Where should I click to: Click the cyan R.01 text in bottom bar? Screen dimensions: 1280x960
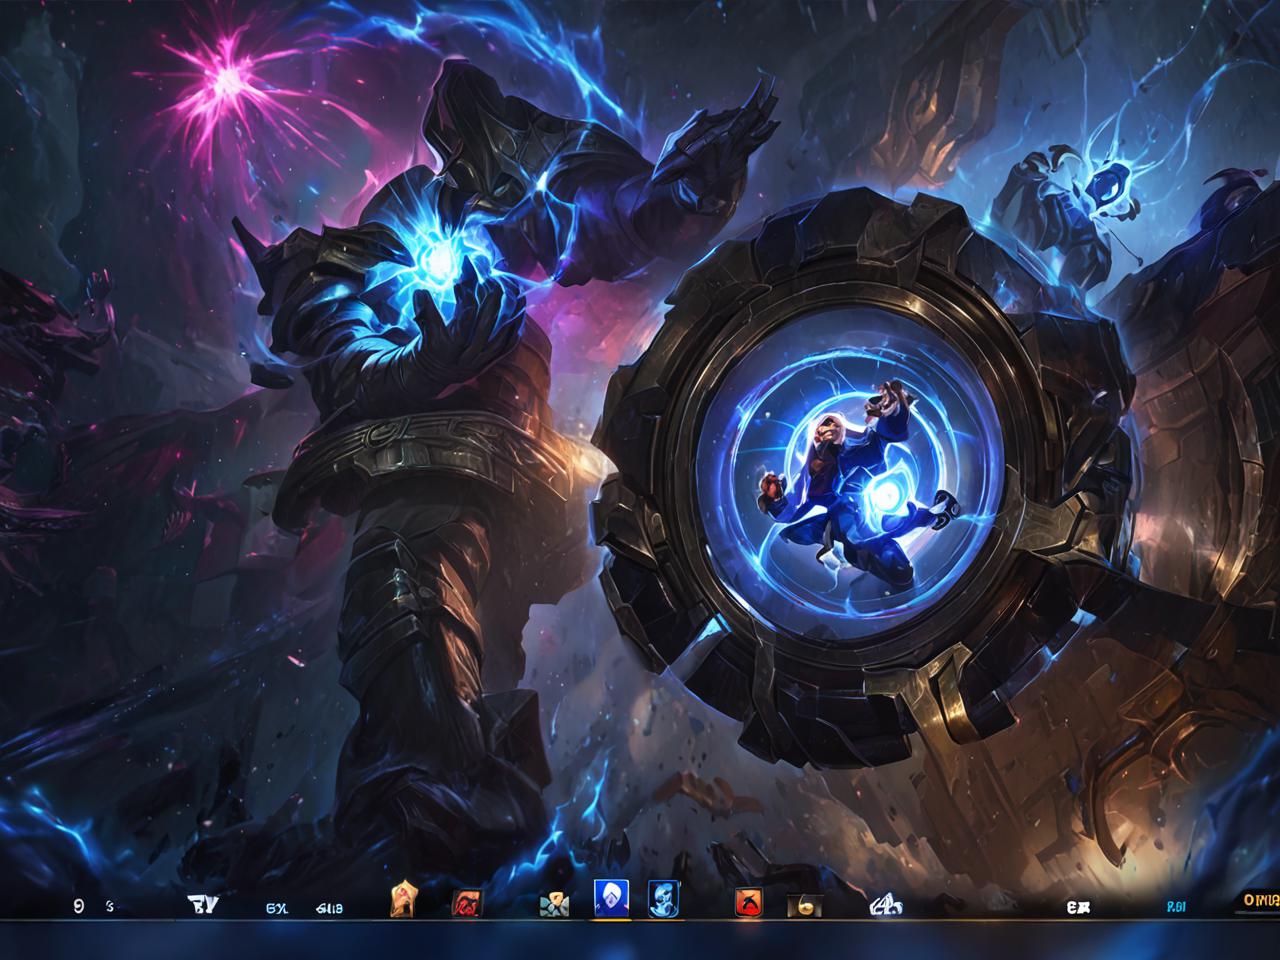coord(1178,908)
